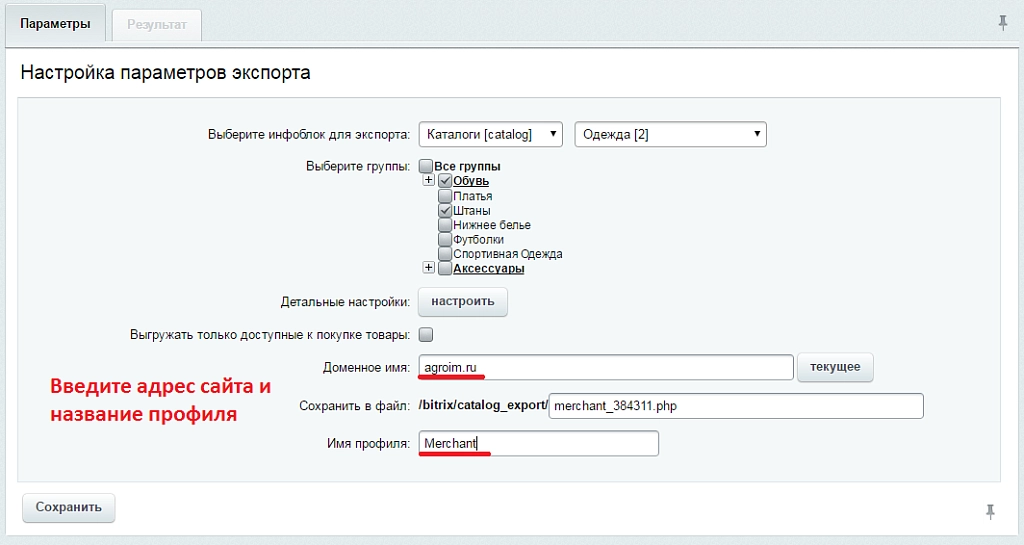
Task: Check the Футболки group checkbox
Action: 445,240
